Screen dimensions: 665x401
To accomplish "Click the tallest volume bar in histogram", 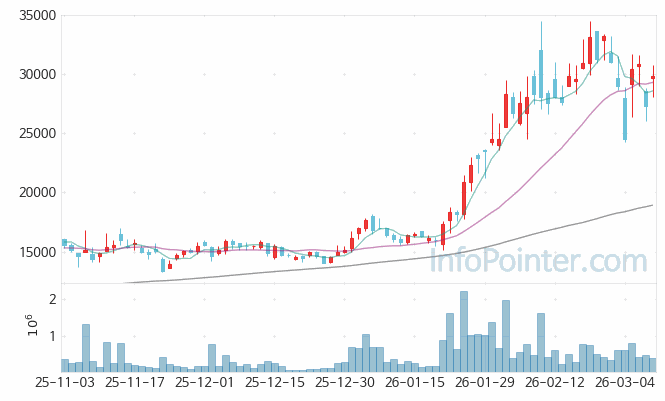I will (463, 332).
